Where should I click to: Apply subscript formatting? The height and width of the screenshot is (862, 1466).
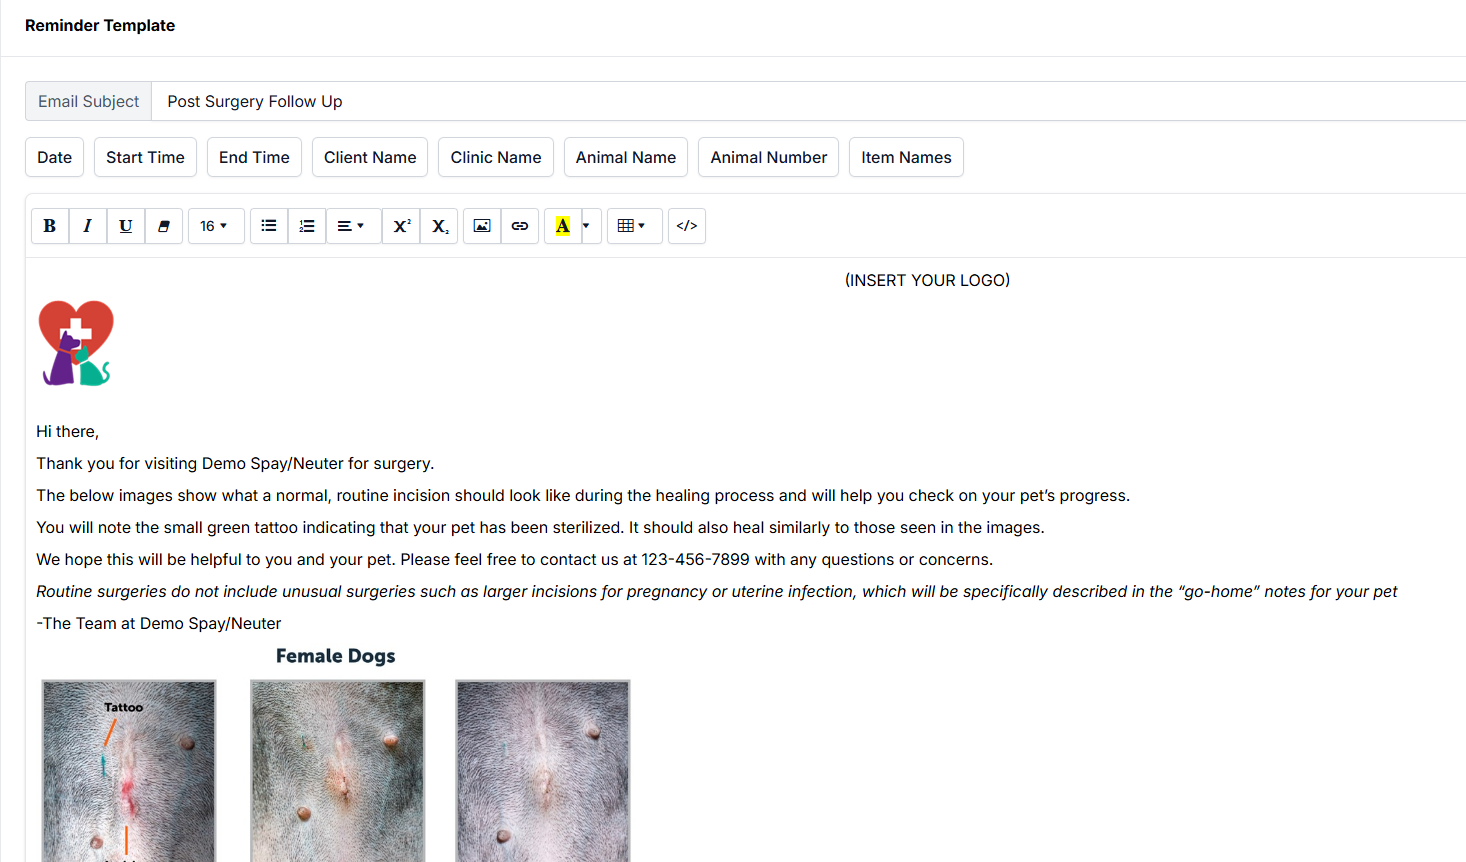[440, 226]
